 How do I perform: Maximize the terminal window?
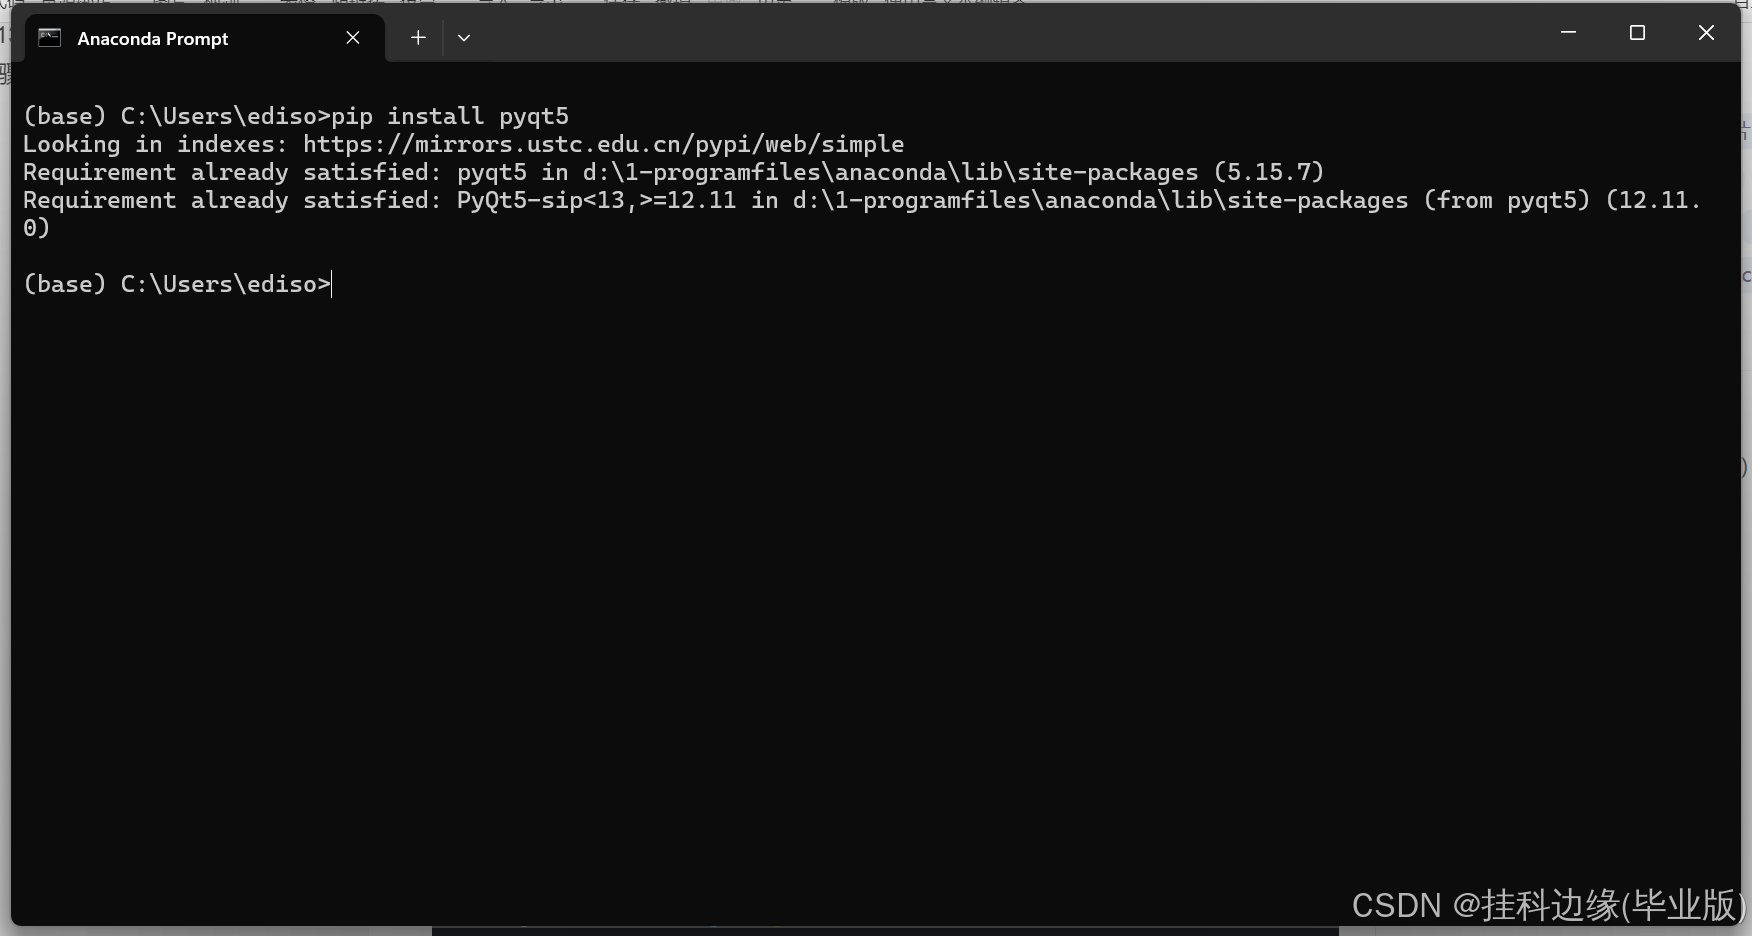pos(1637,33)
